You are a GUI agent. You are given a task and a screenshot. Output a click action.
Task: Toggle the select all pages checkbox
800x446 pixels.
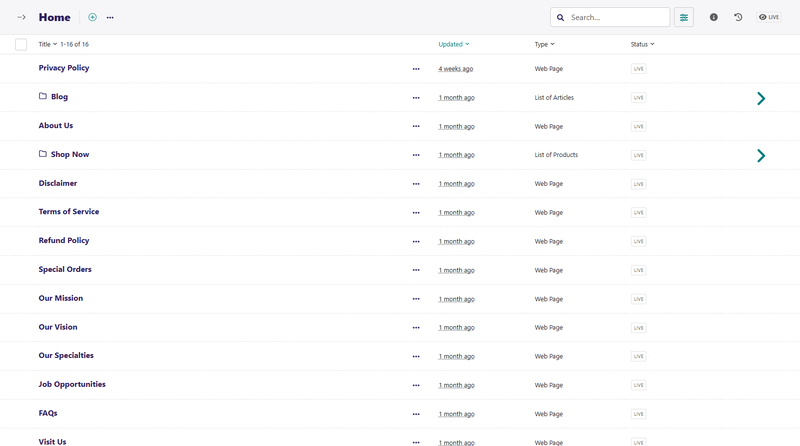tap(21, 44)
